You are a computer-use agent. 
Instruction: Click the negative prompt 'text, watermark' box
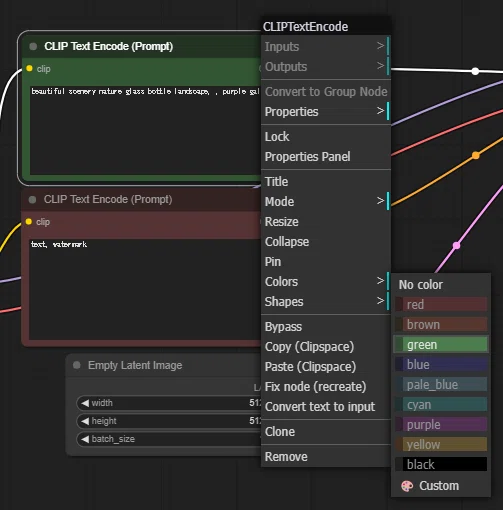145,289
